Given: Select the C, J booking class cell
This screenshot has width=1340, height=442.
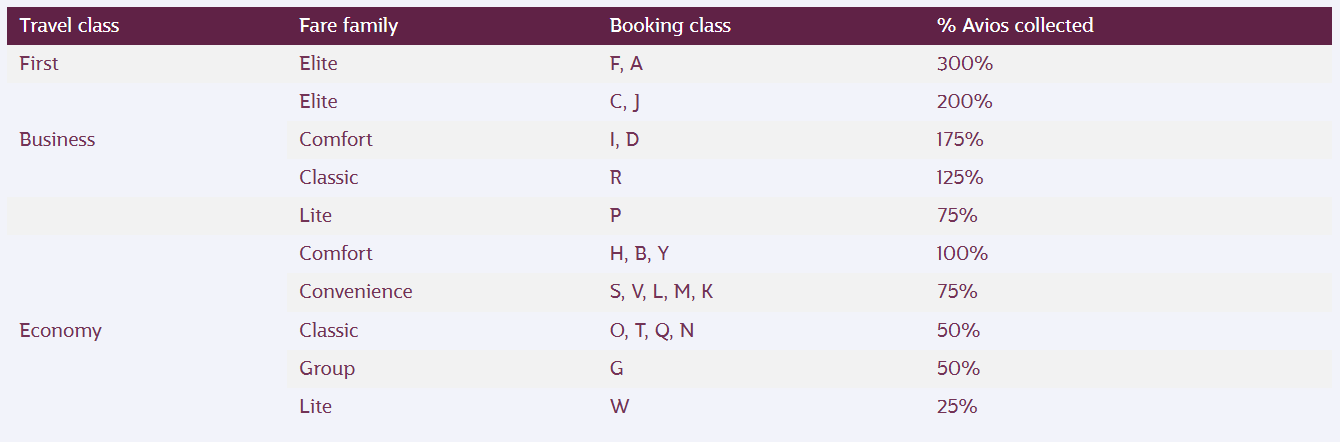Looking at the screenshot, I should pos(625,102).
